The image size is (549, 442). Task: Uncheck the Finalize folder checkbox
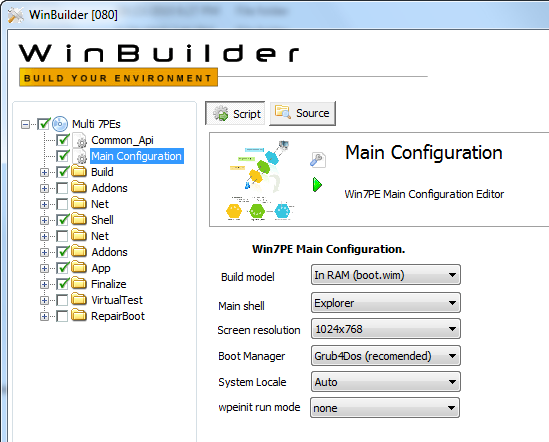[63, 284]
